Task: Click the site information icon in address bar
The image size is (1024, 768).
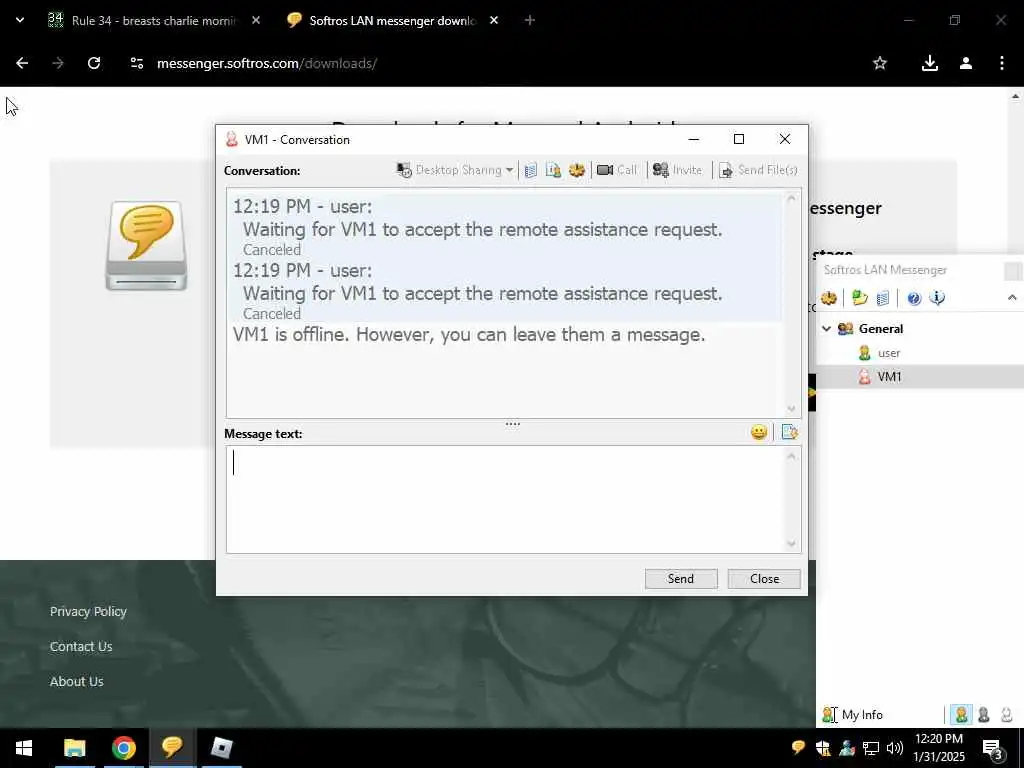Action: coord(136,63)
